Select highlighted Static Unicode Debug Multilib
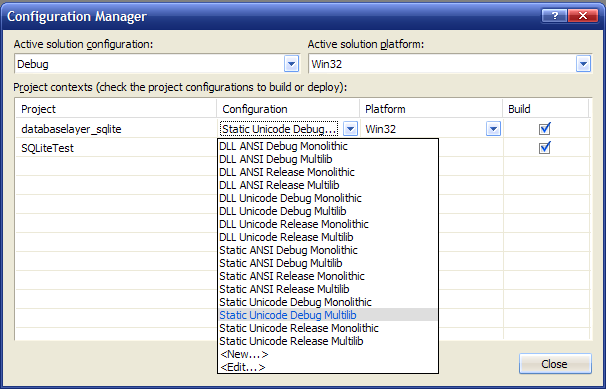Image resolution: width=606 pixels, height=389 pixels. pyautogui.click(x=328, y=315)
